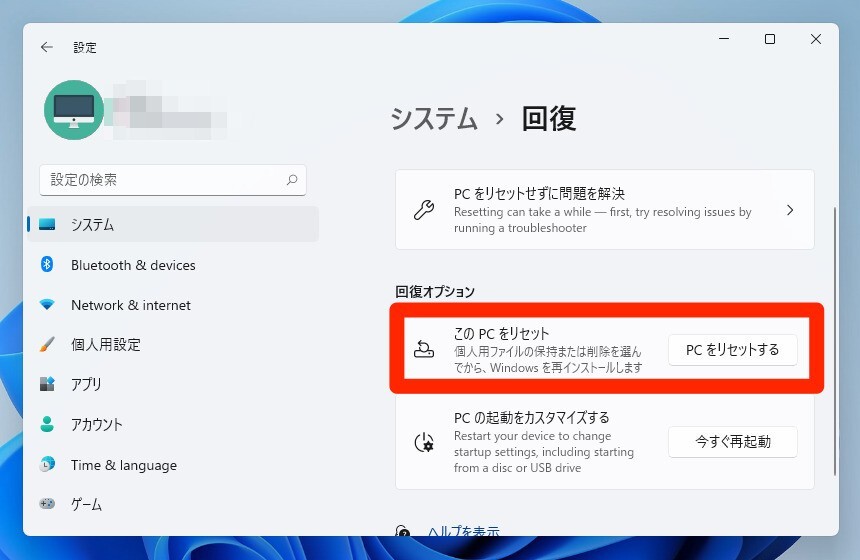Image resolution: width=860 pixels, height=560 pixels.
Task: Click the content area vertical scrollbar
Action: tap(835, 342)
